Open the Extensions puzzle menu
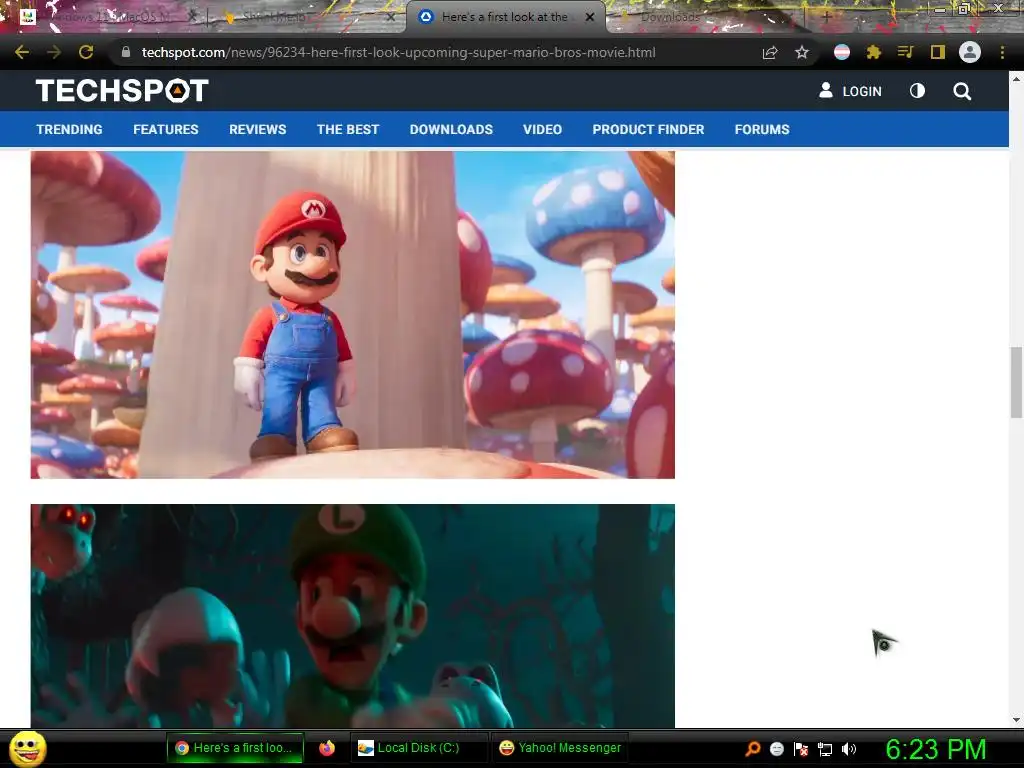The width and height of the screenshot is (1024, 768). (x=874, y=52)
